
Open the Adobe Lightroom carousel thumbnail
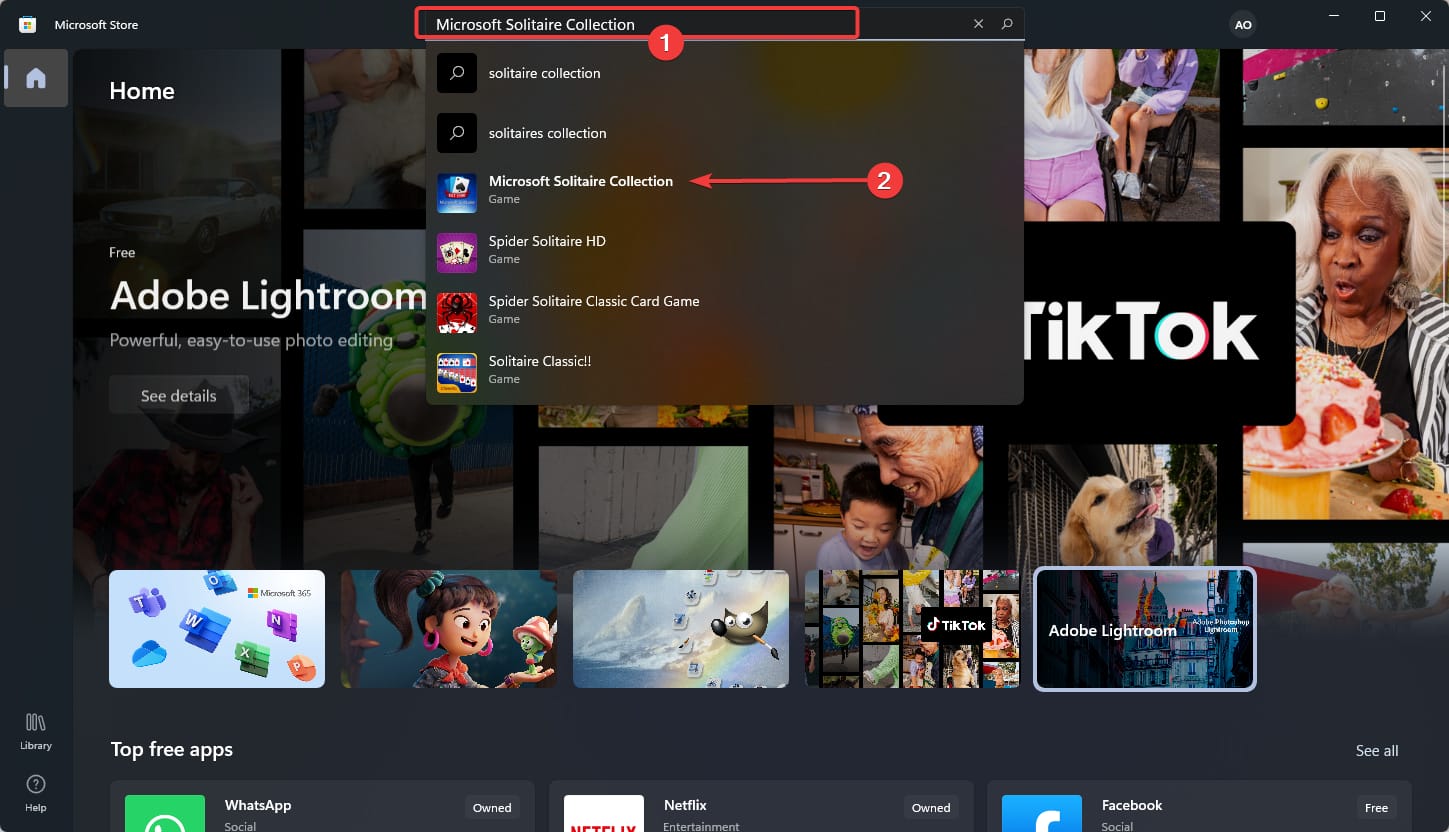[1145, 629]
